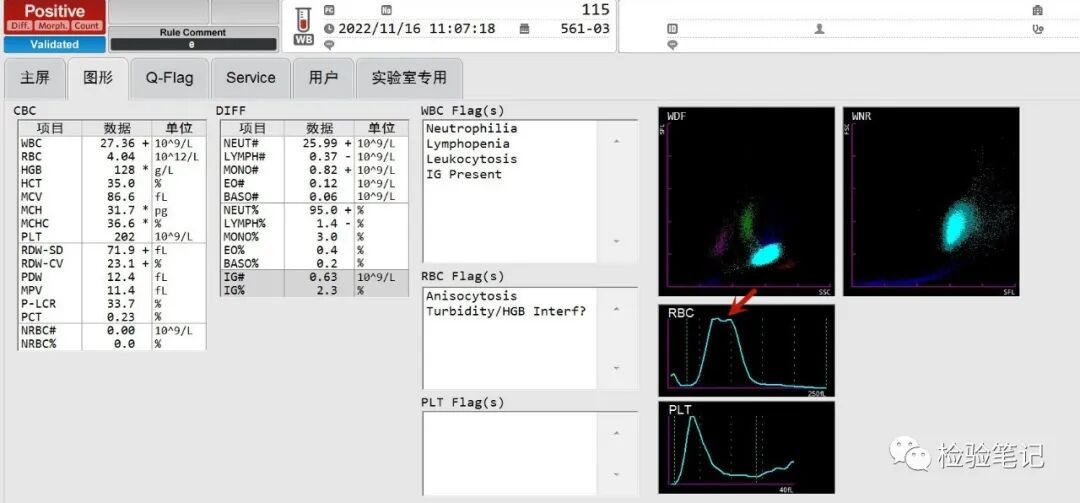The image size is (1080, 503).
Task: Click the LYMPH# value 0.37
Action: [x=324, y=156]
